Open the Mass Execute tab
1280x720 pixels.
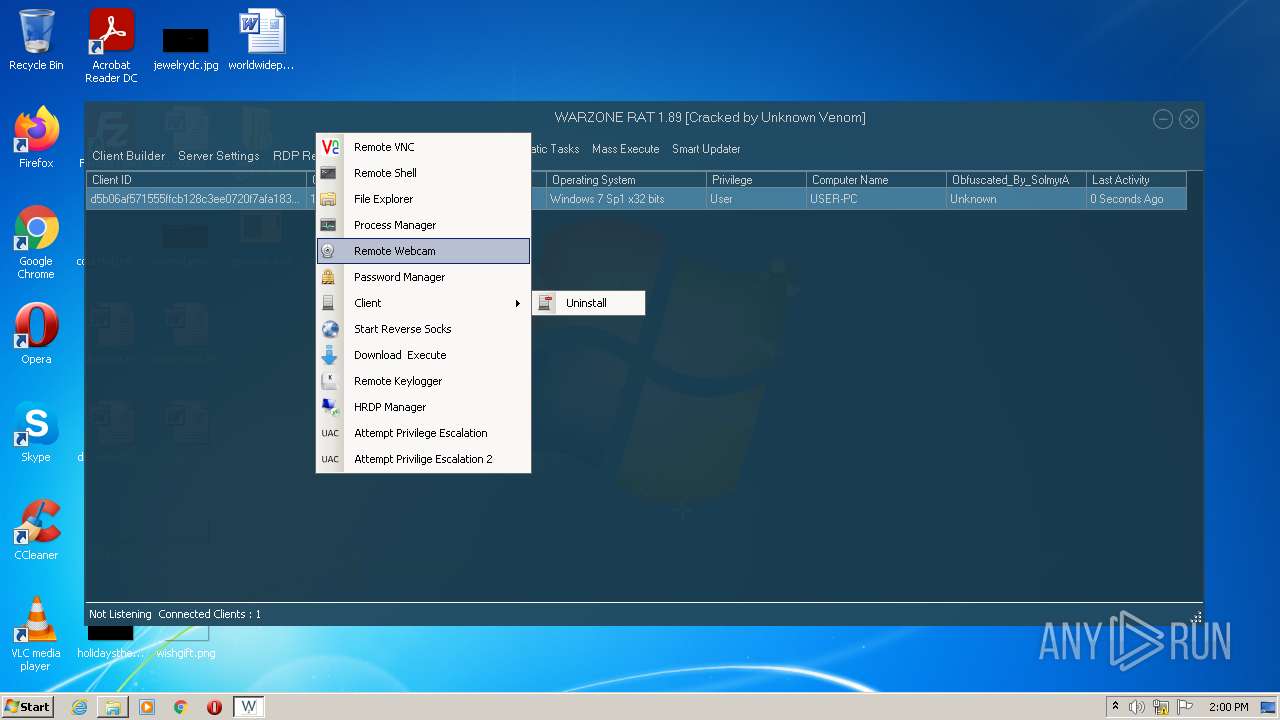click(626, 149)
